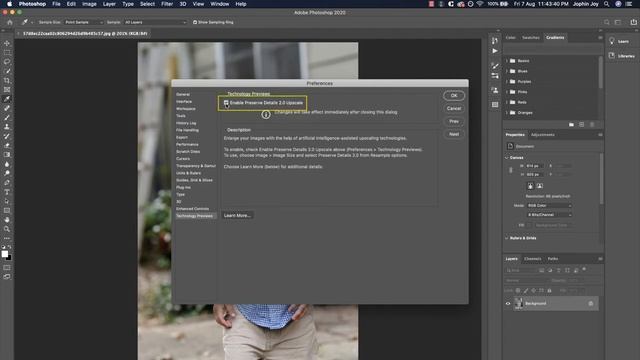
Task: Collapse the Canvas section
Action: [x=507, y=158]
